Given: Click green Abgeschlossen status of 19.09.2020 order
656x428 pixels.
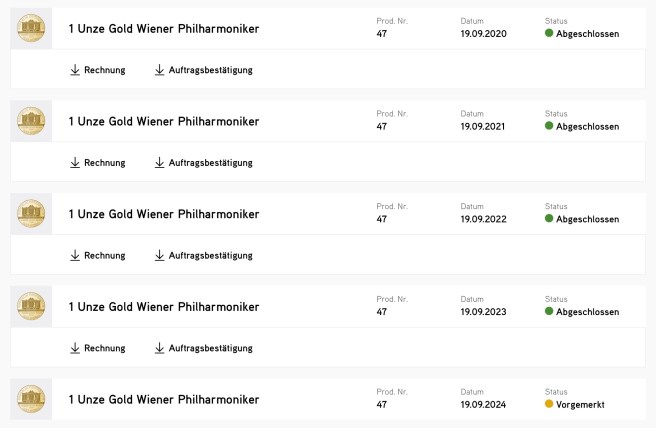Looking at the screenshot, I should click(582, 34).
